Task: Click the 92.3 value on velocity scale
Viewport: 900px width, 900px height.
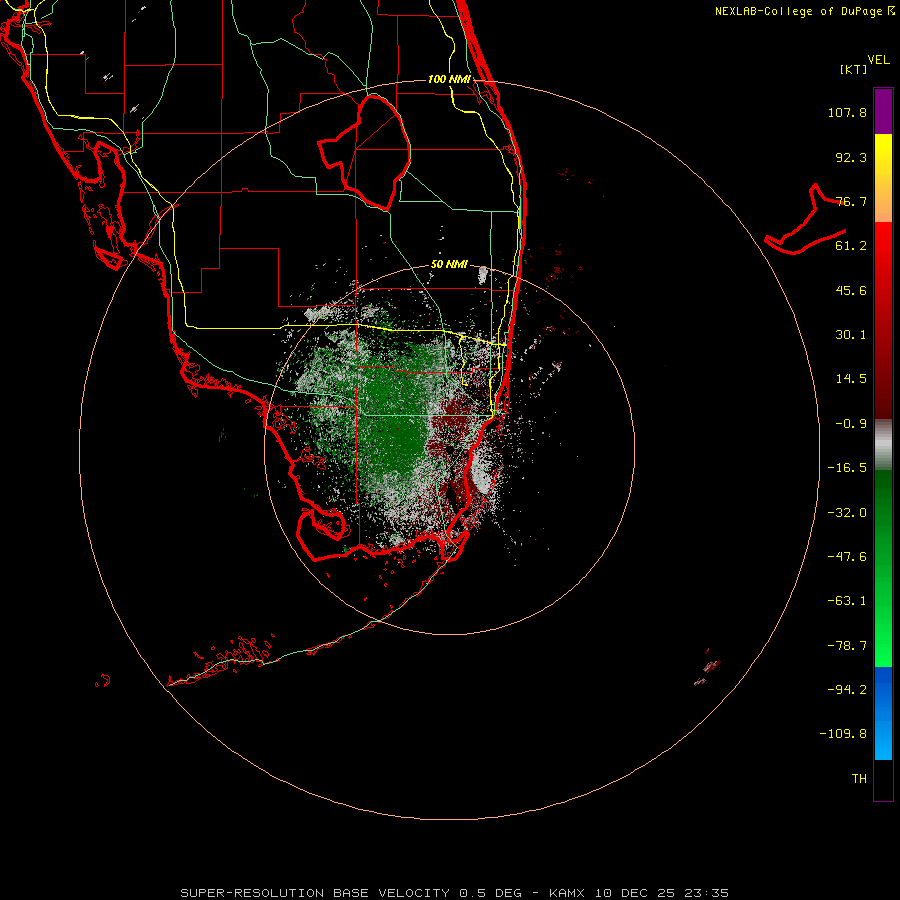Action: (x=851, y=157)
